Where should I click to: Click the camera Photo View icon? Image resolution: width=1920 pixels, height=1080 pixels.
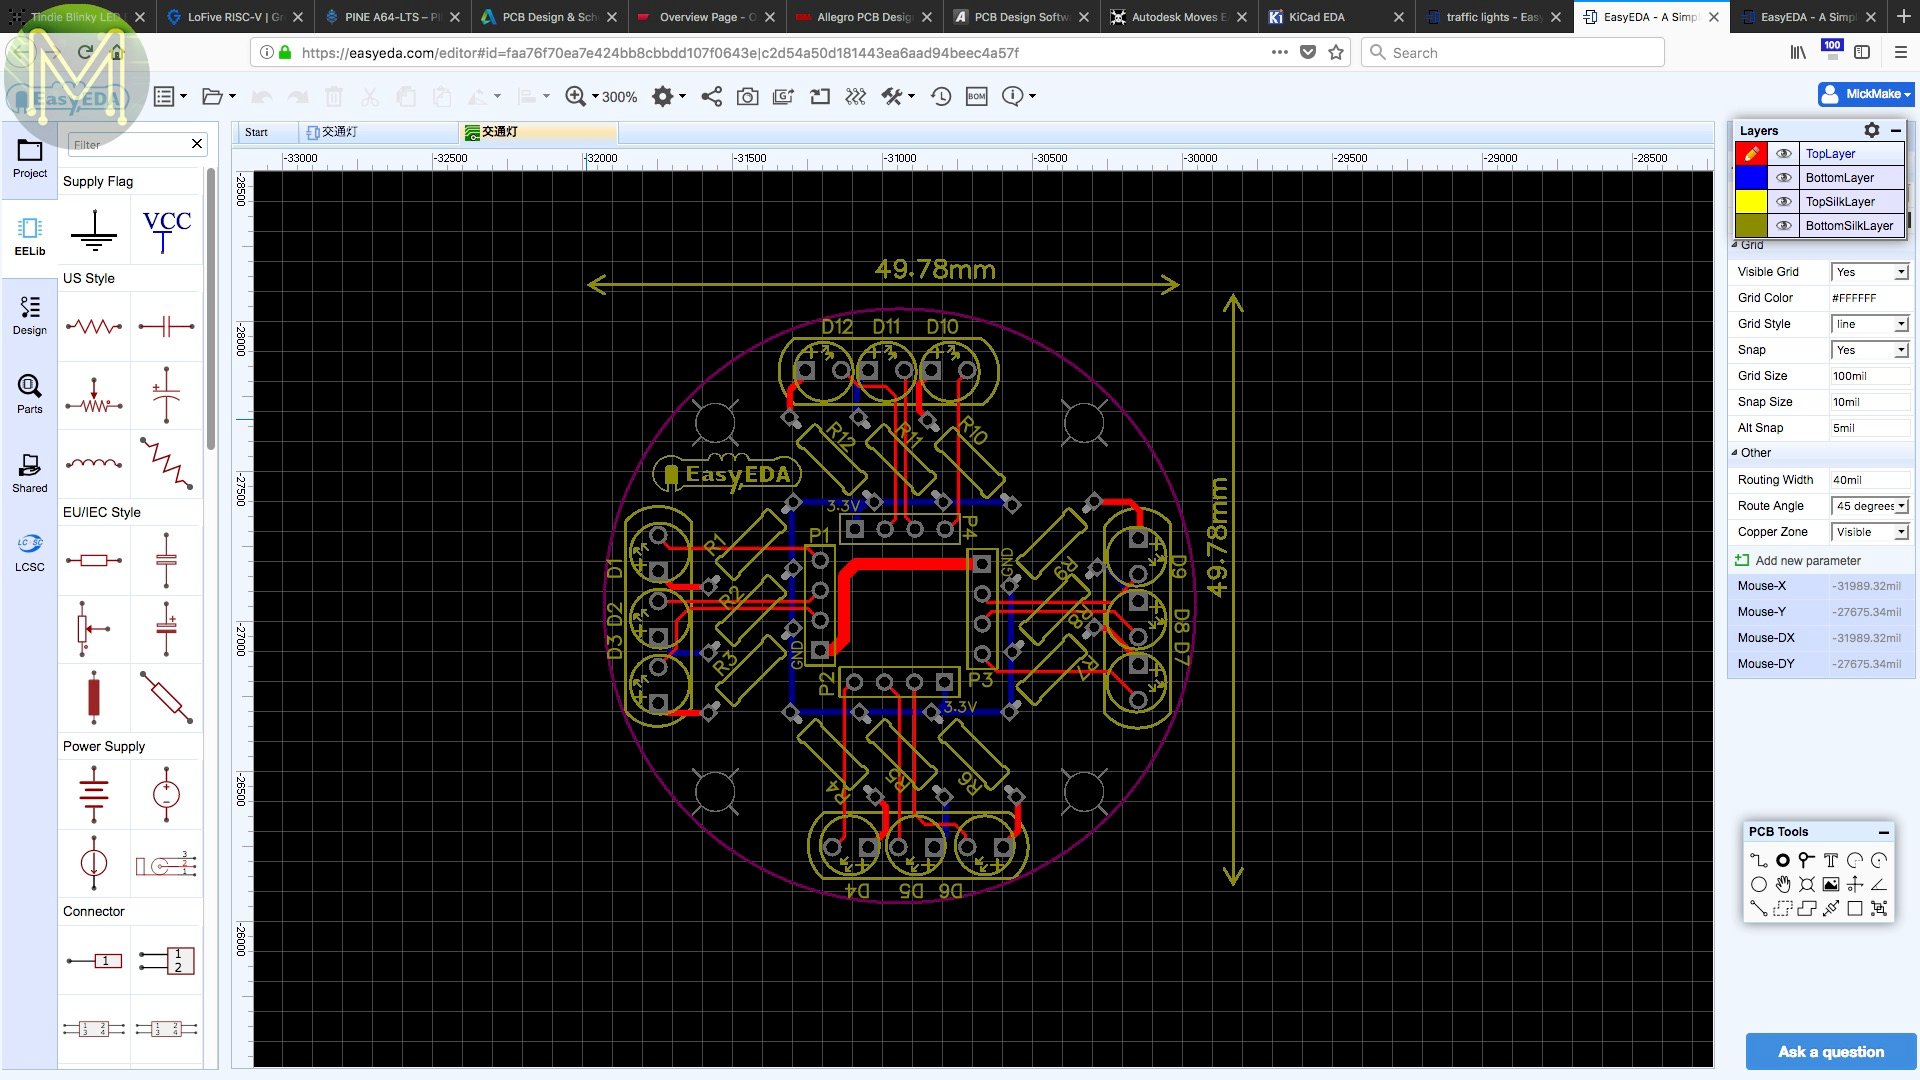tap(747, 96)
